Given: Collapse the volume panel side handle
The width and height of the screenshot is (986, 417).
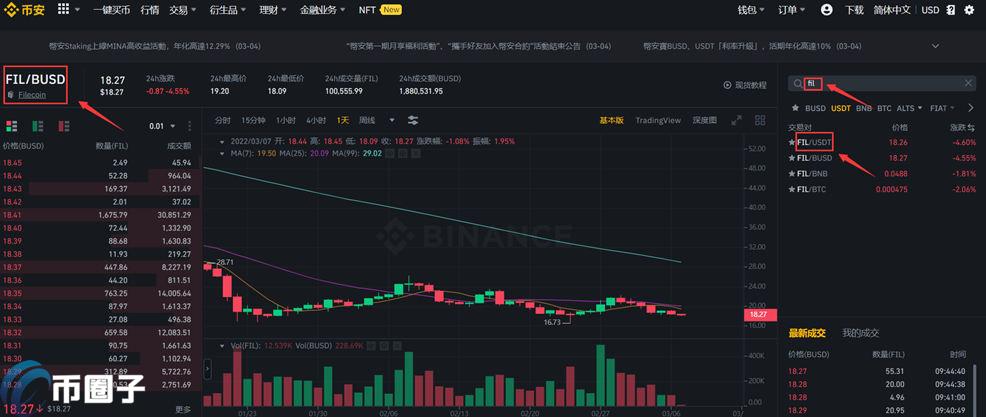Looking at the screenshot, I should 208,369.
